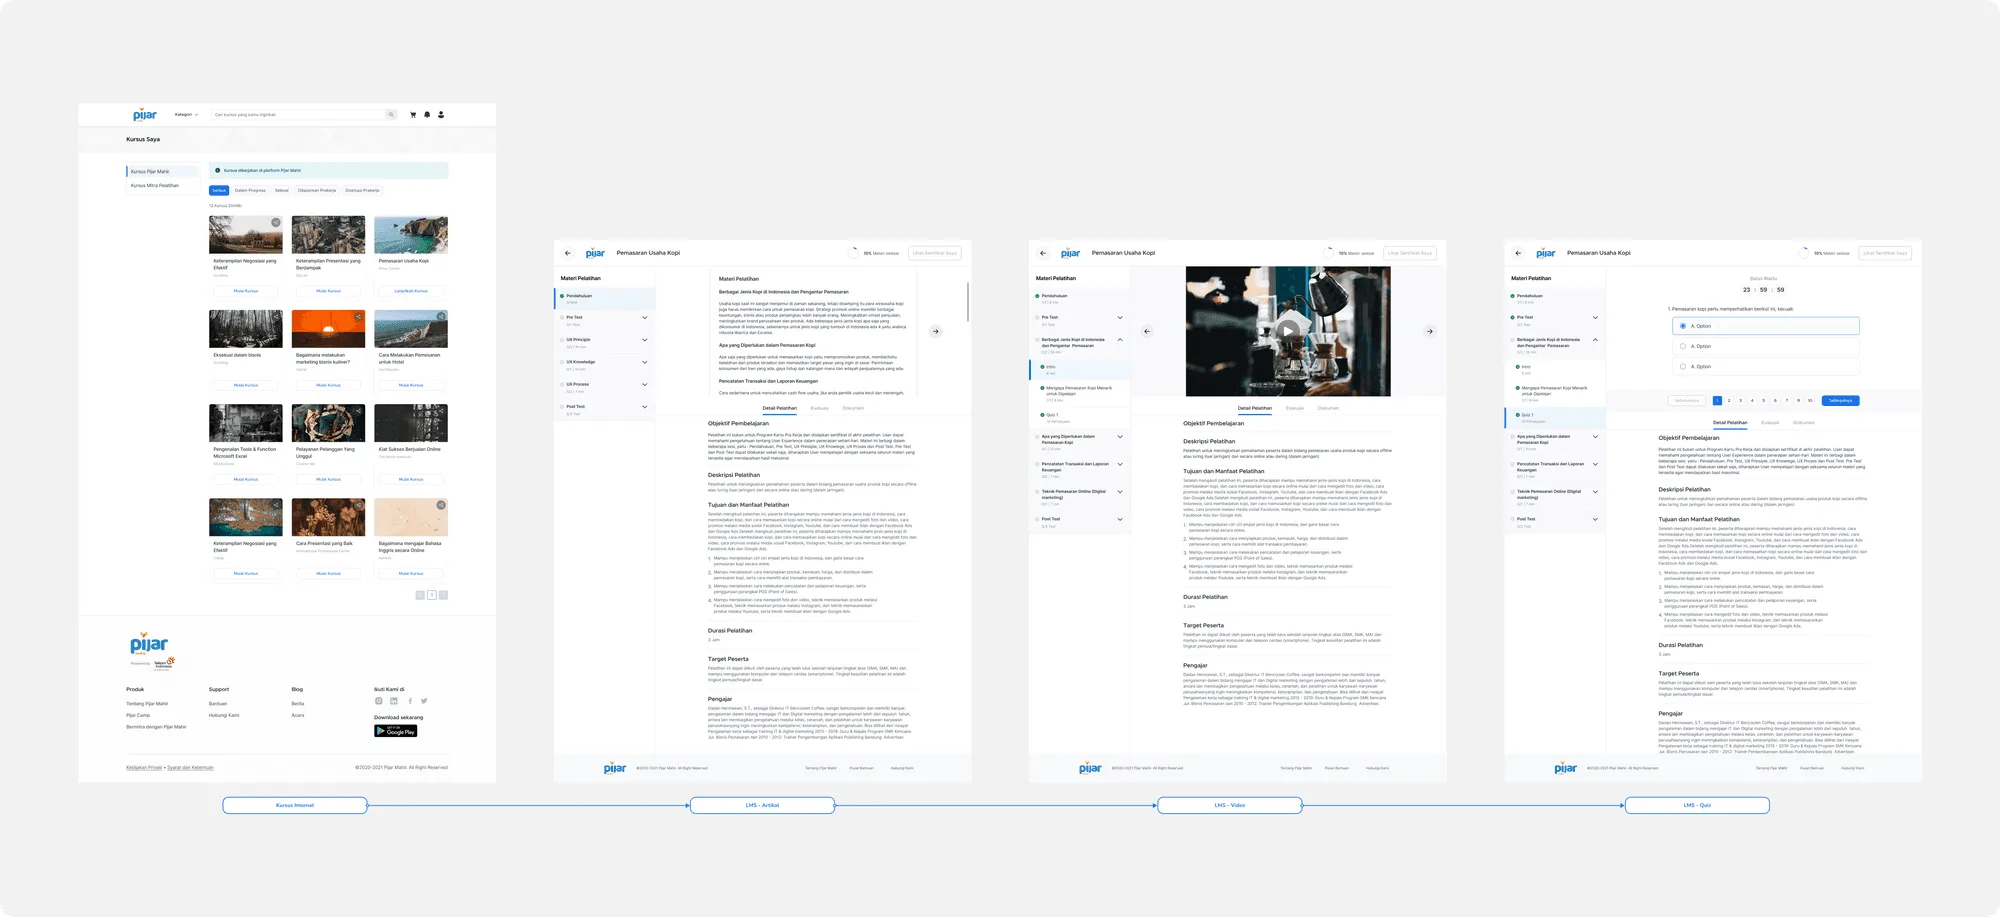Viewport: 2000px width, 917px height.
Task: Click Lanjutkan Kursus on Pemasaran Usaha Kopi card
Action: pos(411,291)
